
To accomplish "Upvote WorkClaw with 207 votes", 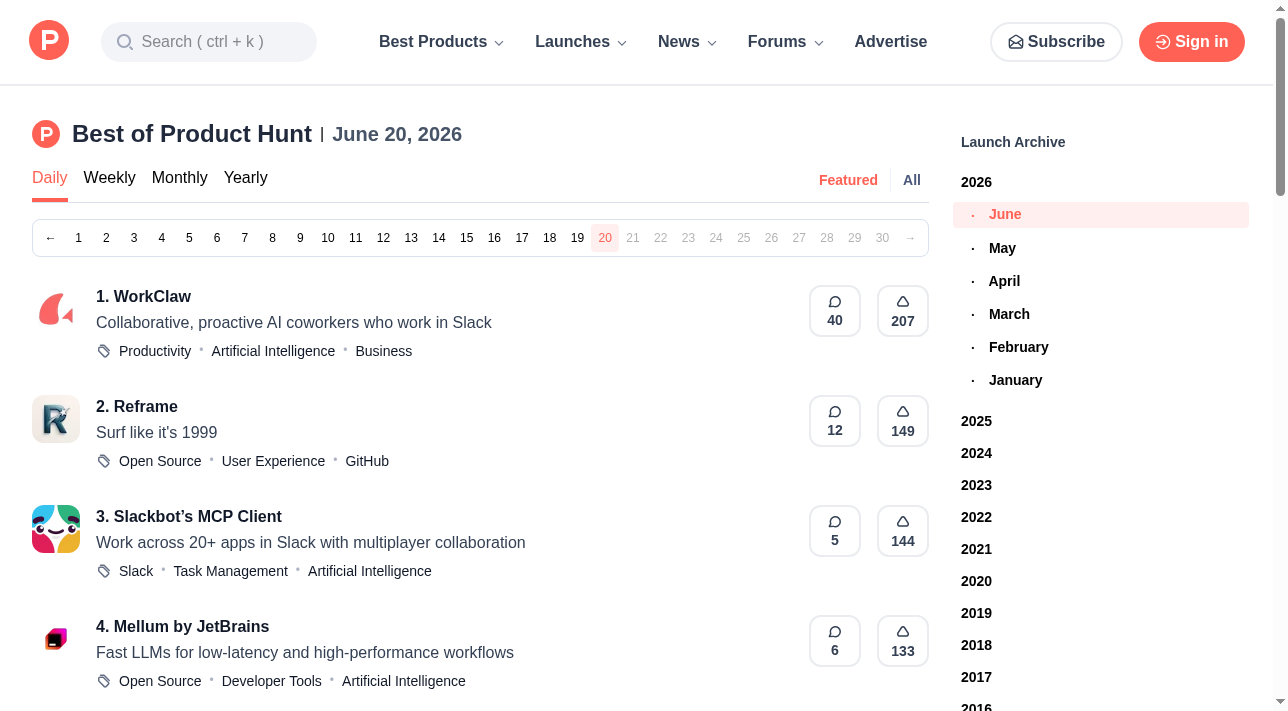I will tap(903, 311).
